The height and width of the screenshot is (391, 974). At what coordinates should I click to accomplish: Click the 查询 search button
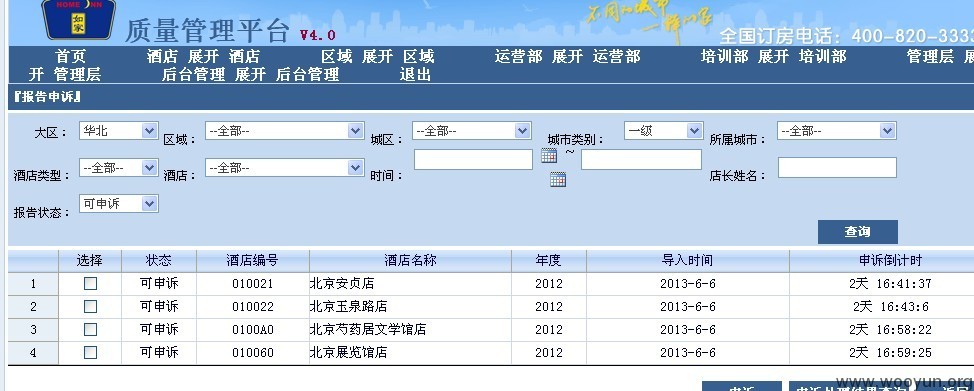857,232
